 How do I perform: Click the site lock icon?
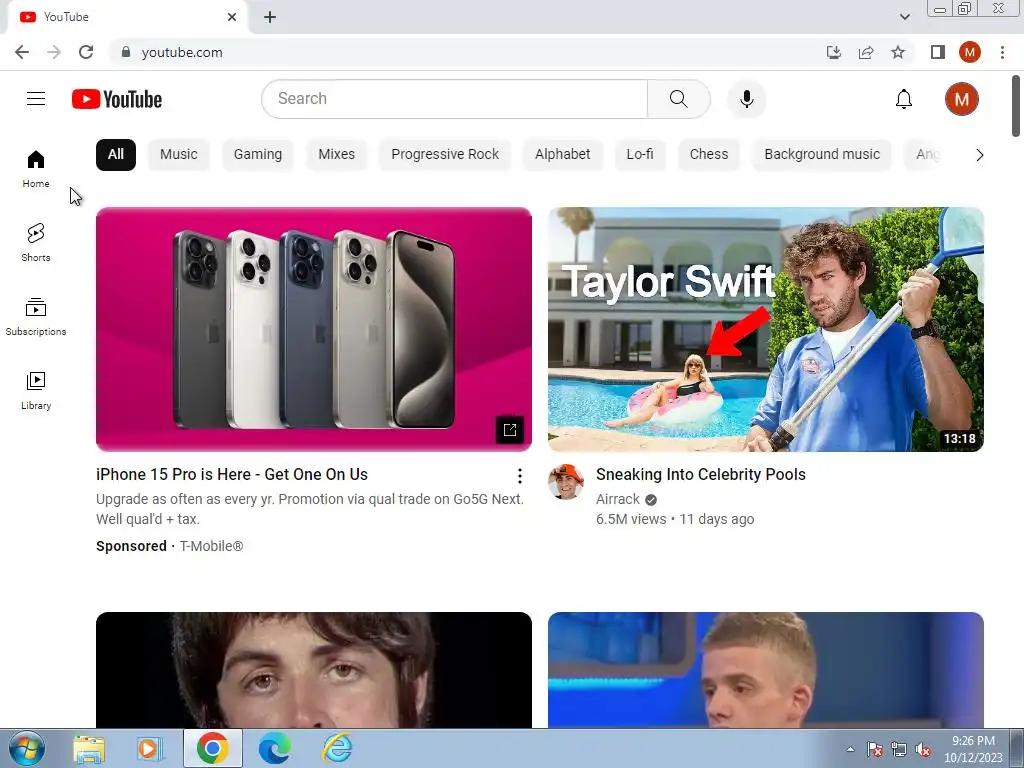(x=126, y=52)
